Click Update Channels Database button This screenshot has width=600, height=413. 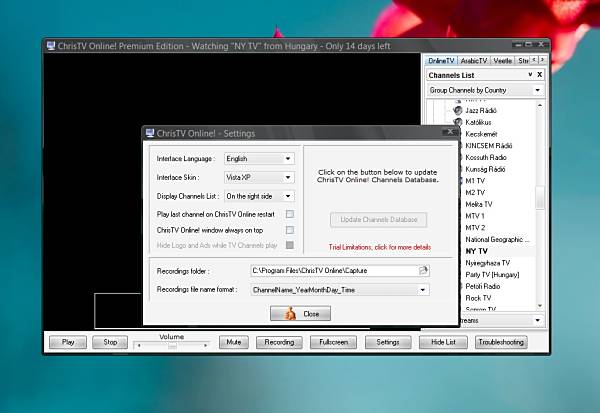(378, 220)
